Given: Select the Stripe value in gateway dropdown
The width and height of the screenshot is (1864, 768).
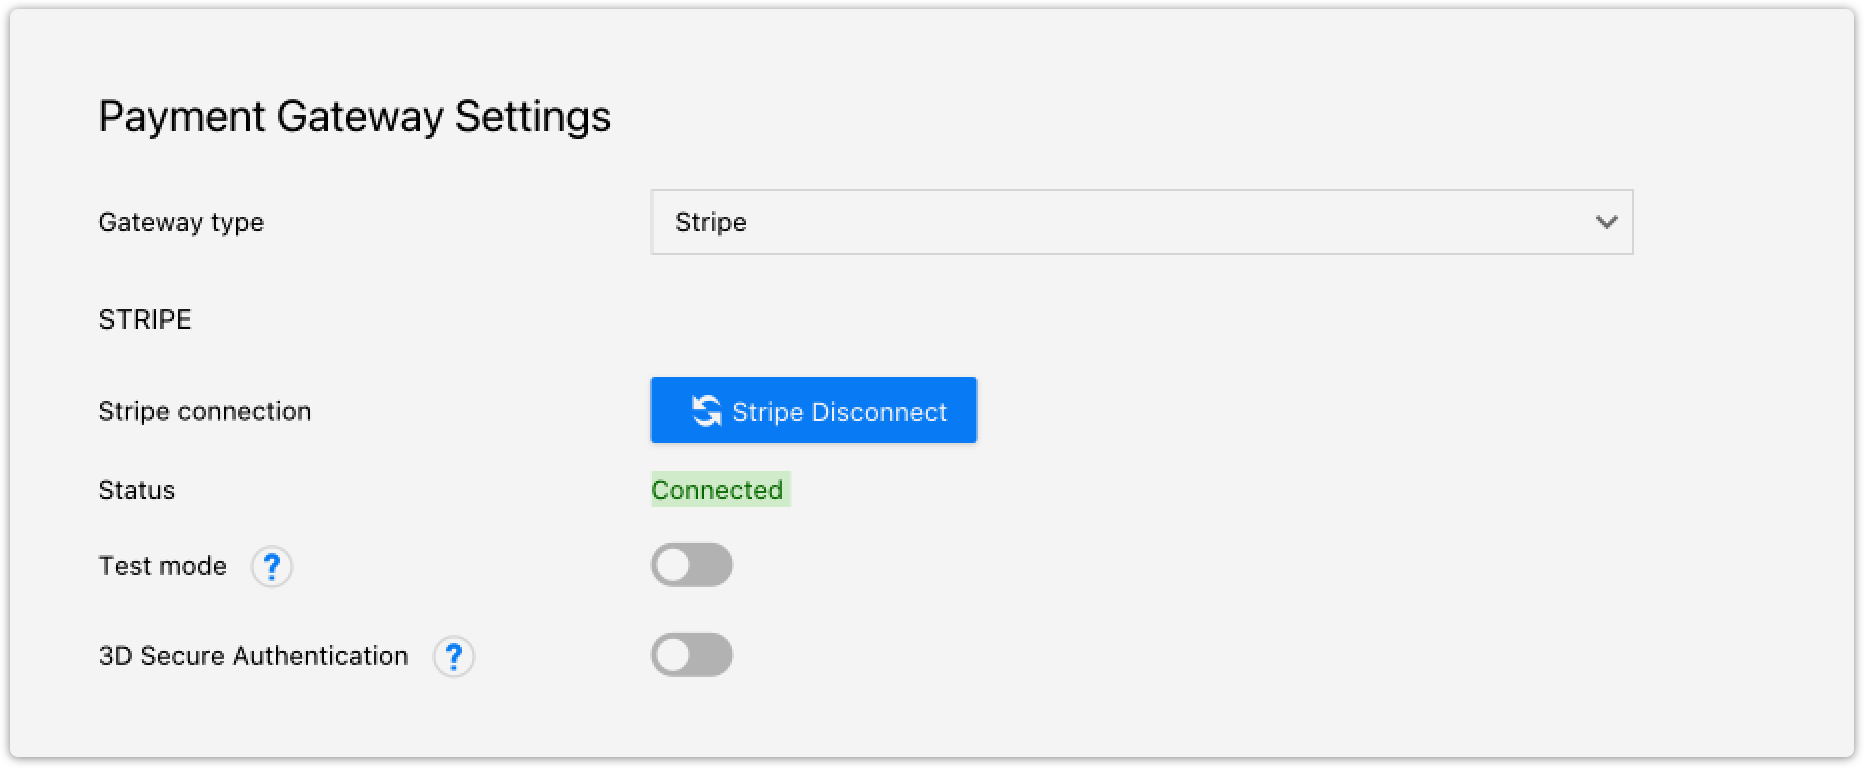Looking at the screenshot, I should click(x=711, y=222).
